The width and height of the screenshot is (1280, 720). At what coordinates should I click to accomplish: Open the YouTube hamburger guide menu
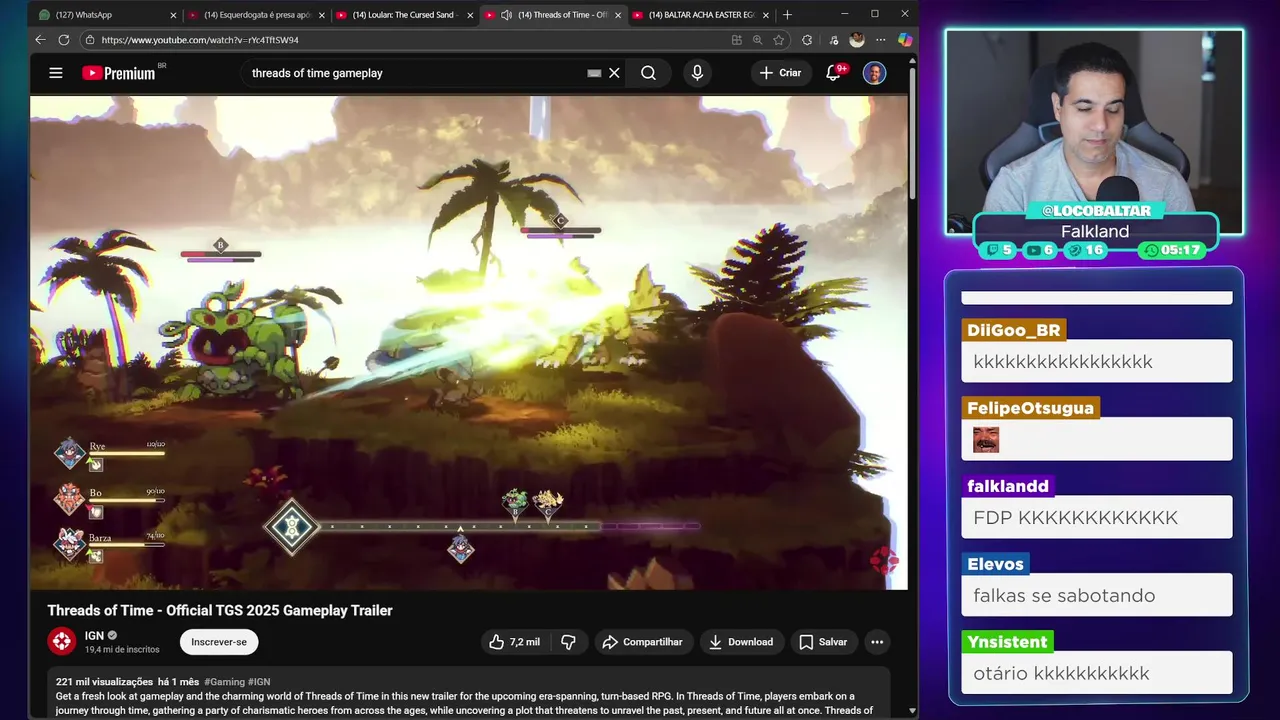point(56,73)
